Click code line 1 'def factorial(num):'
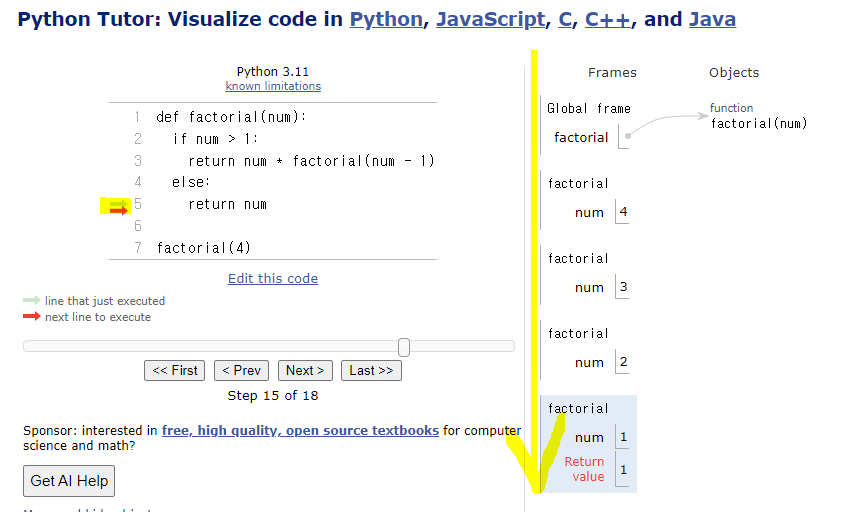 231,117
